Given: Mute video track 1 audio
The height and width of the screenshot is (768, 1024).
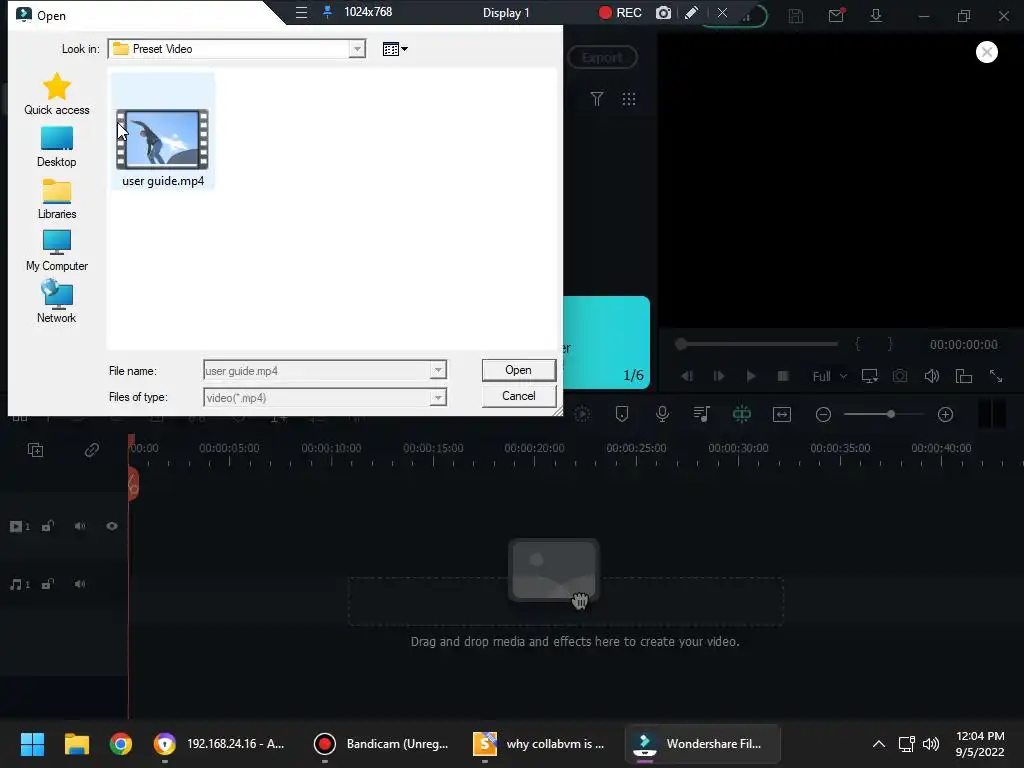Looking at the screenshot, I should tap(80, 526).
